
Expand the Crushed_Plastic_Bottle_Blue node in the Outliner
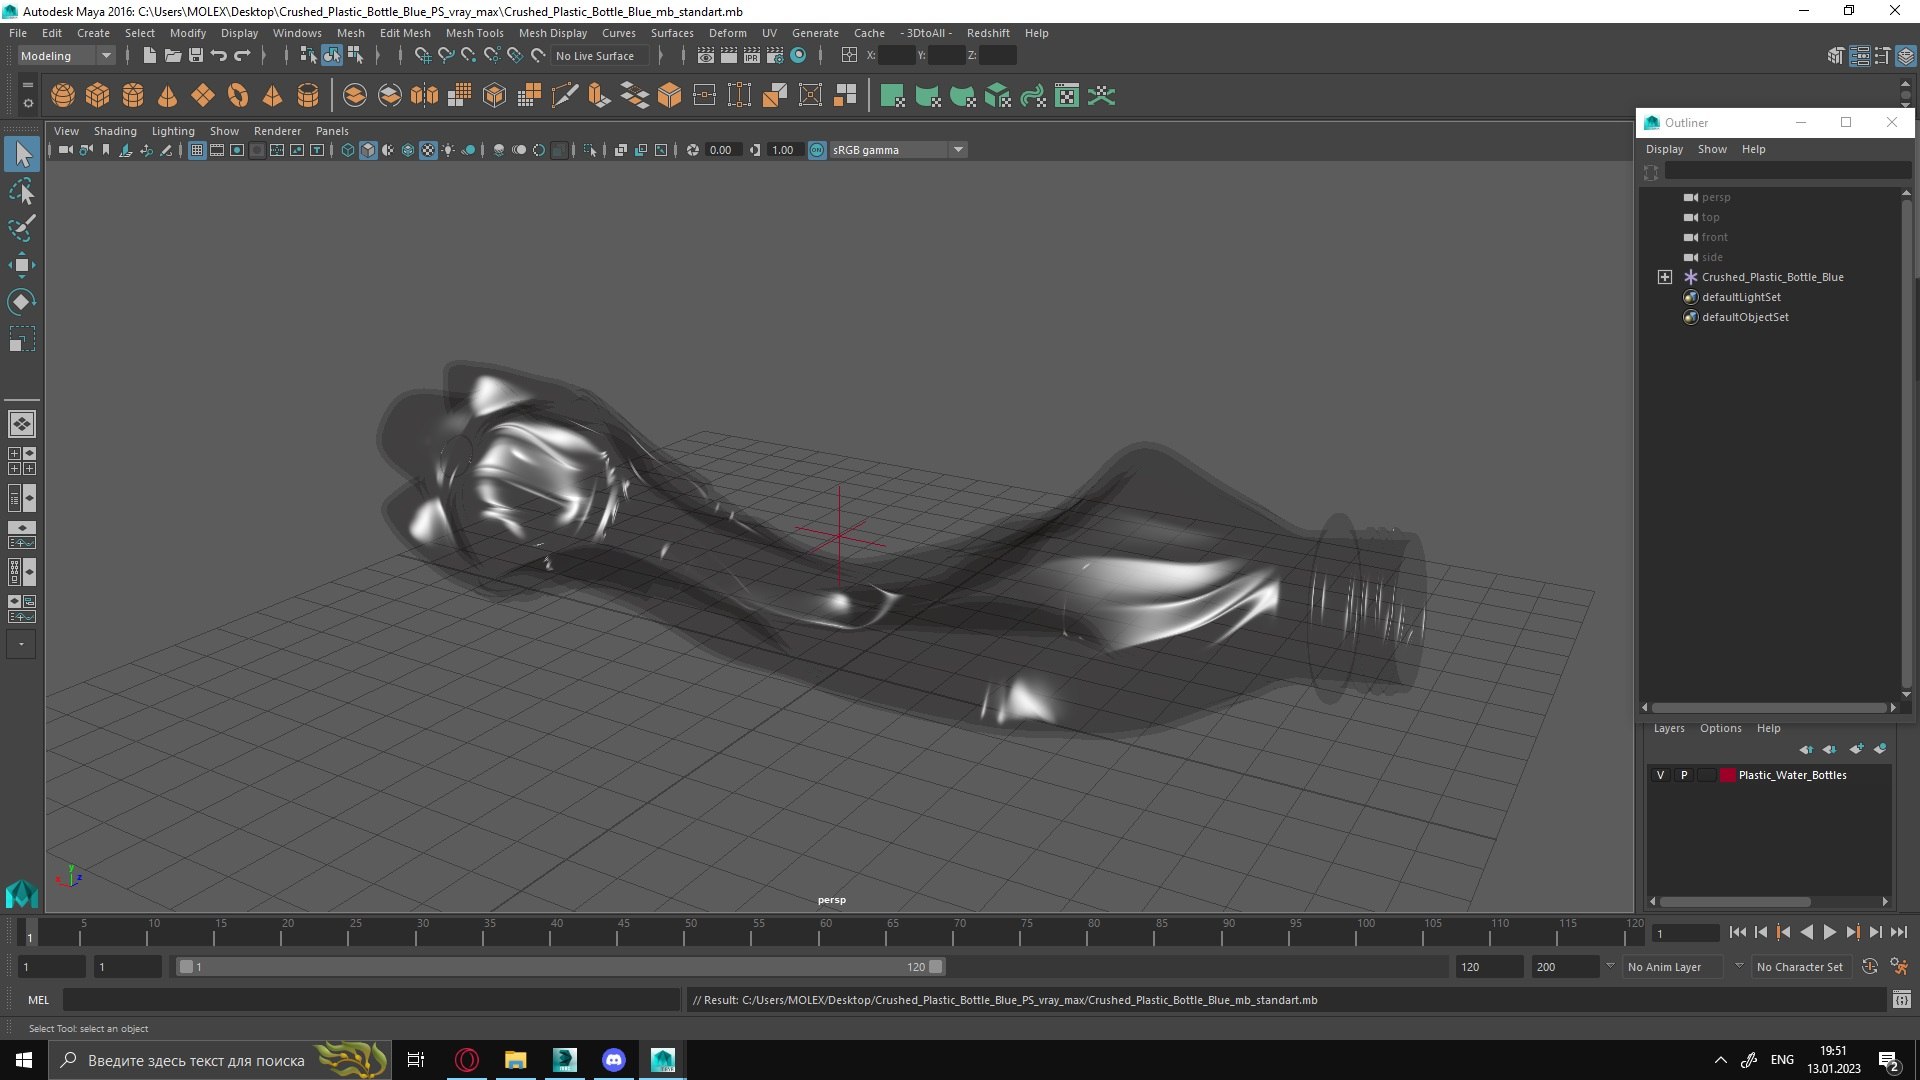coord(1664,277)
